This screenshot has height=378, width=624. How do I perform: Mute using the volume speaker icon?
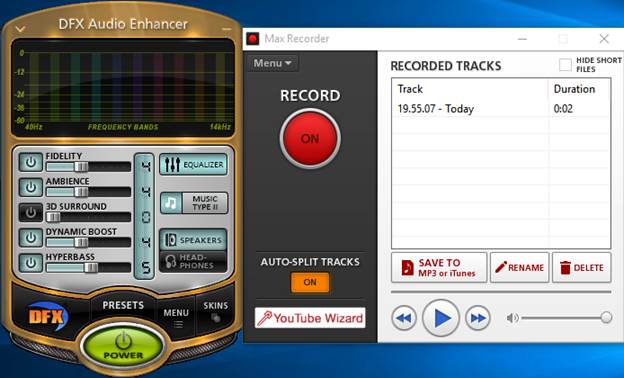[x=513, y=318]
